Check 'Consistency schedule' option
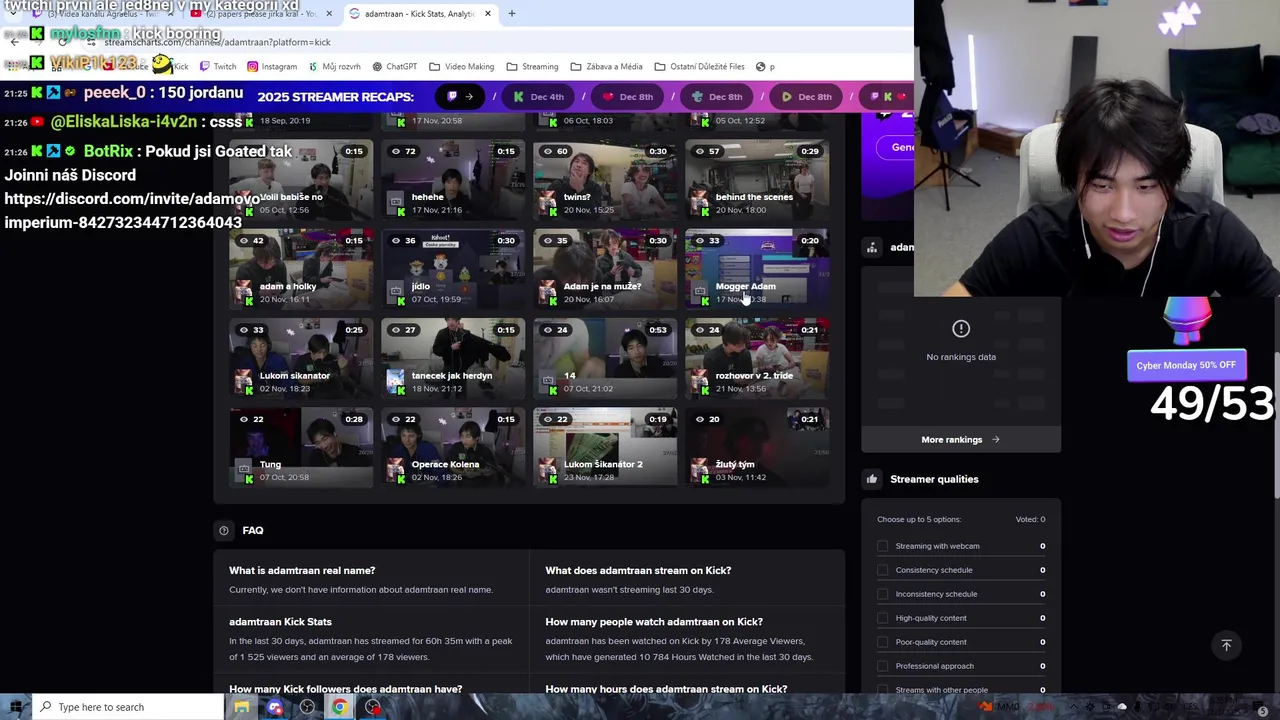 click(883, 570)
